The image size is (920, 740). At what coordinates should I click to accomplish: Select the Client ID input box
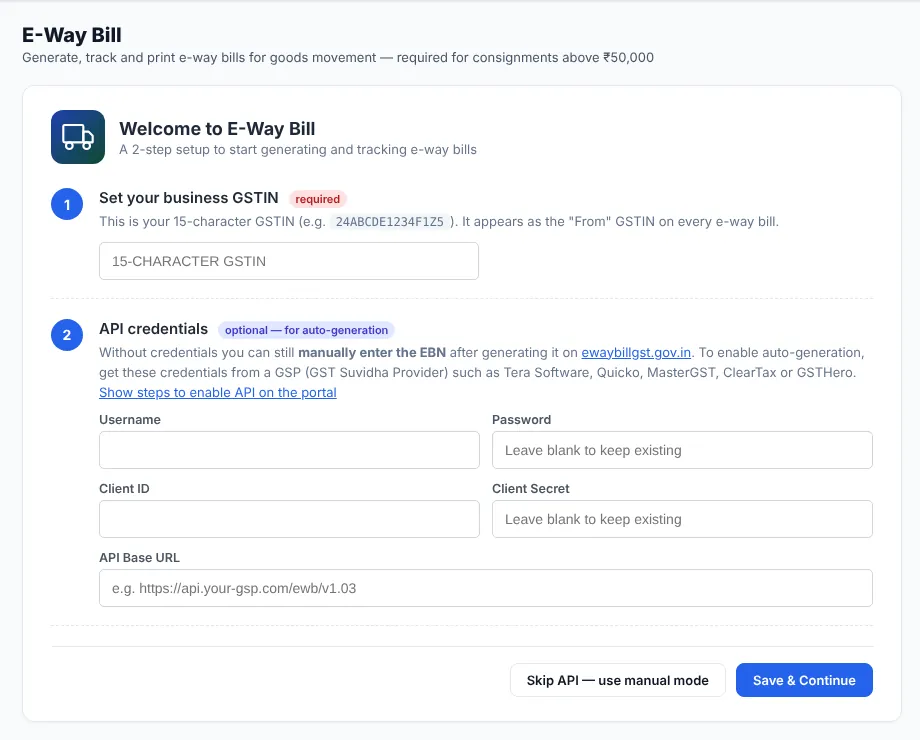tap(289, 519)
